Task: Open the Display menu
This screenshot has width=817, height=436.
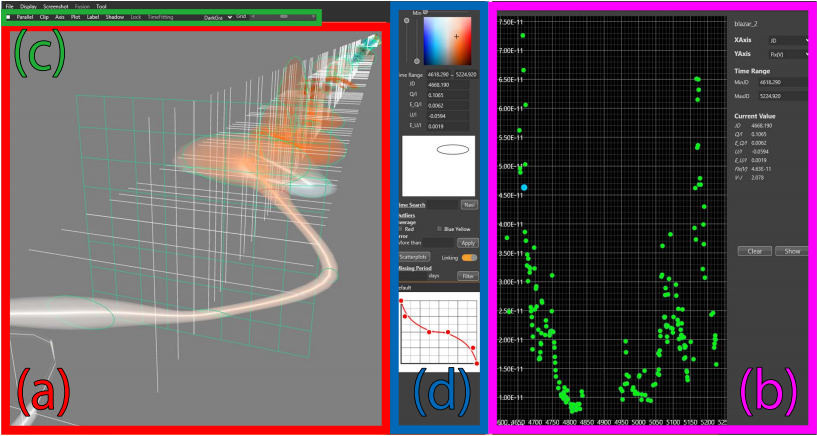Action: (x=30, y=6)
